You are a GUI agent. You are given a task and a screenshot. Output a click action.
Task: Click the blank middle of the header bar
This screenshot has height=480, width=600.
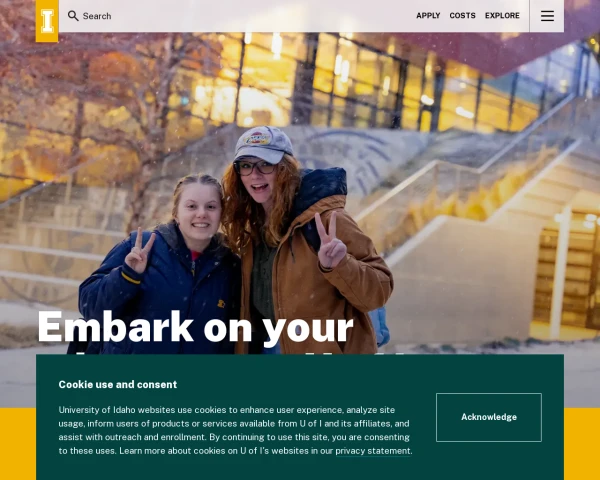coord(264,16)
